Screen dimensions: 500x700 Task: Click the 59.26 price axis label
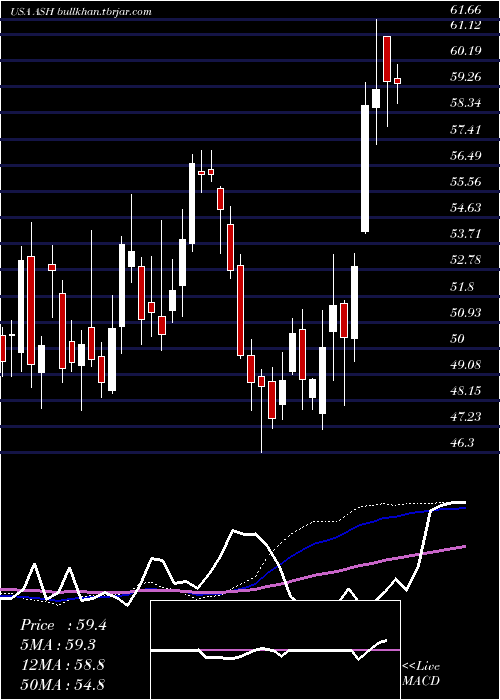[x=466, y=77]
